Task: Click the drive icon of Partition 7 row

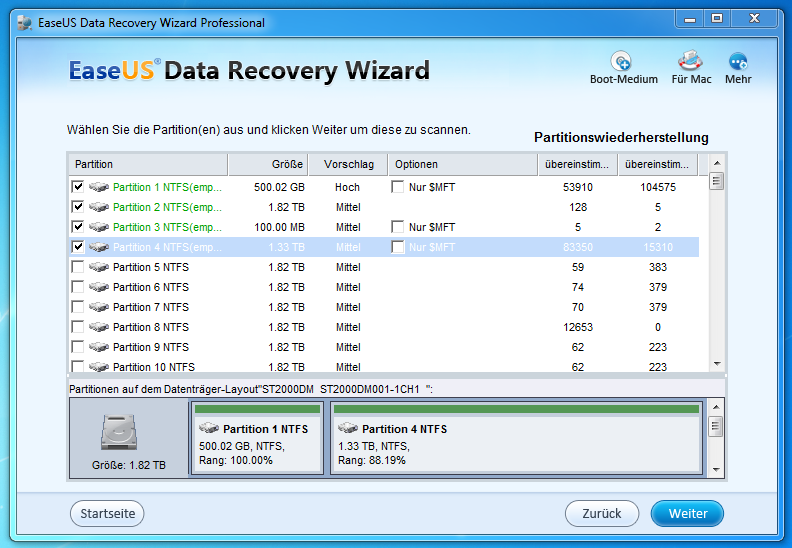Action: point(99,307)
